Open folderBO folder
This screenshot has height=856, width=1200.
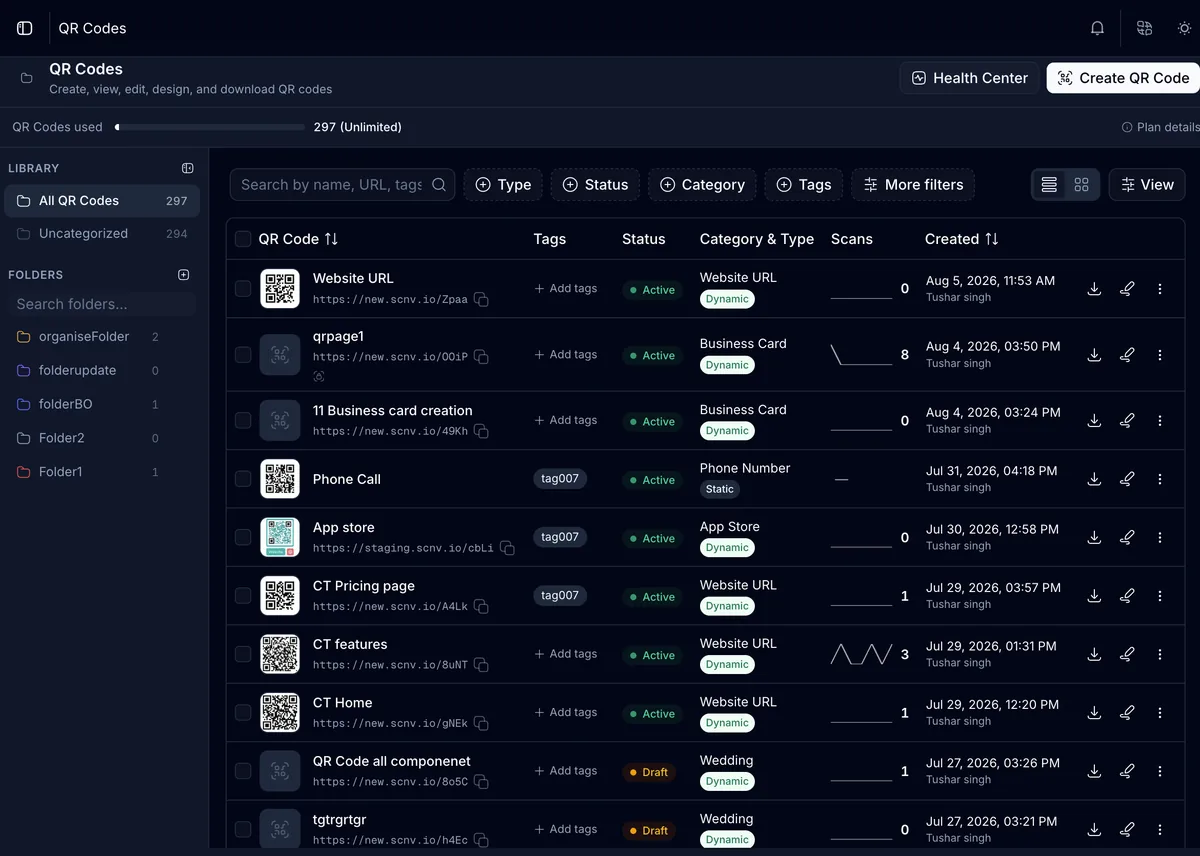pos(102,405)
